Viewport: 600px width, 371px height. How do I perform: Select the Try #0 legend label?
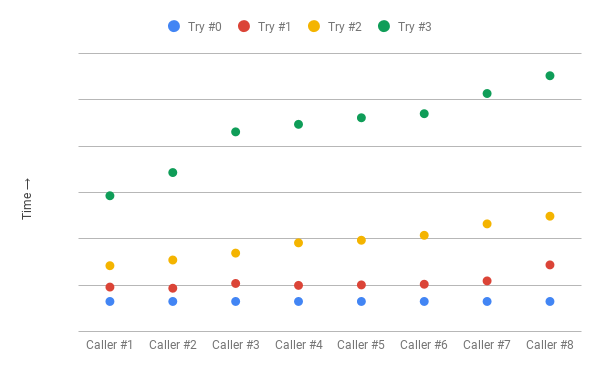coord(205,27)
